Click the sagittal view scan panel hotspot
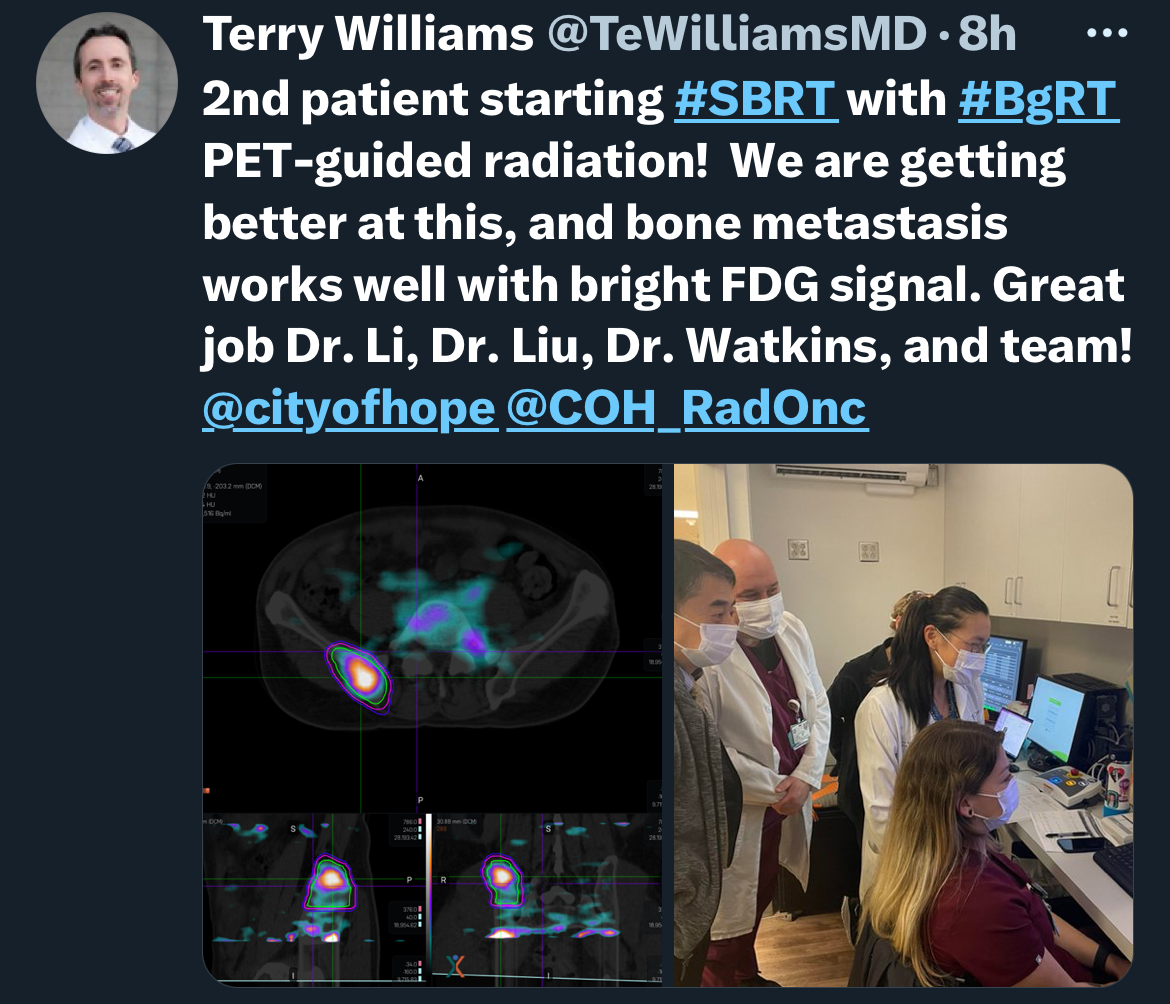Screen dimensions: 1170x1004 (329, 880)
